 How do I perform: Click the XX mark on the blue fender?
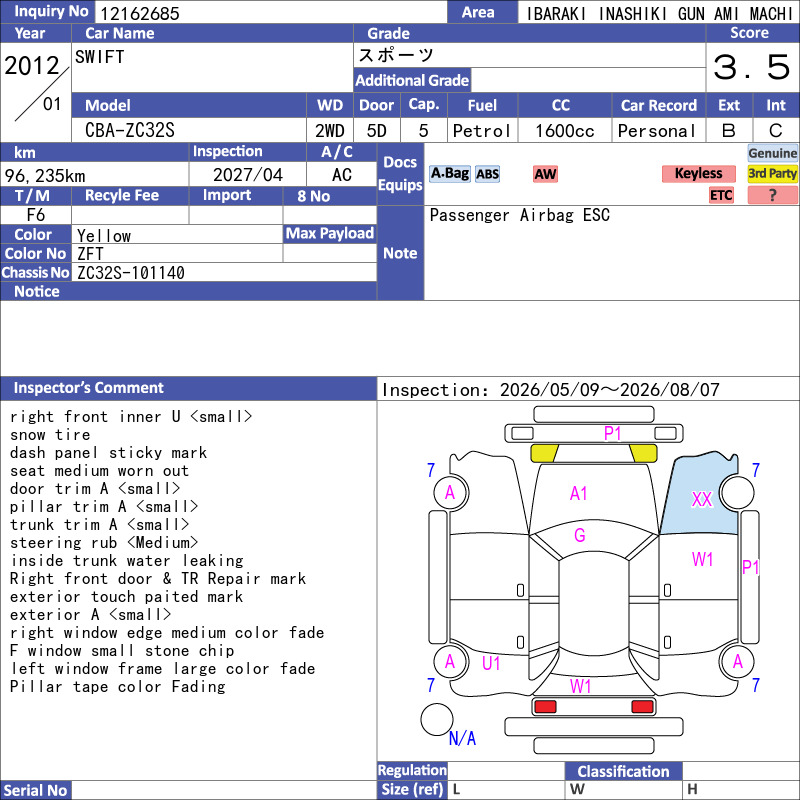tap(702, 499)
